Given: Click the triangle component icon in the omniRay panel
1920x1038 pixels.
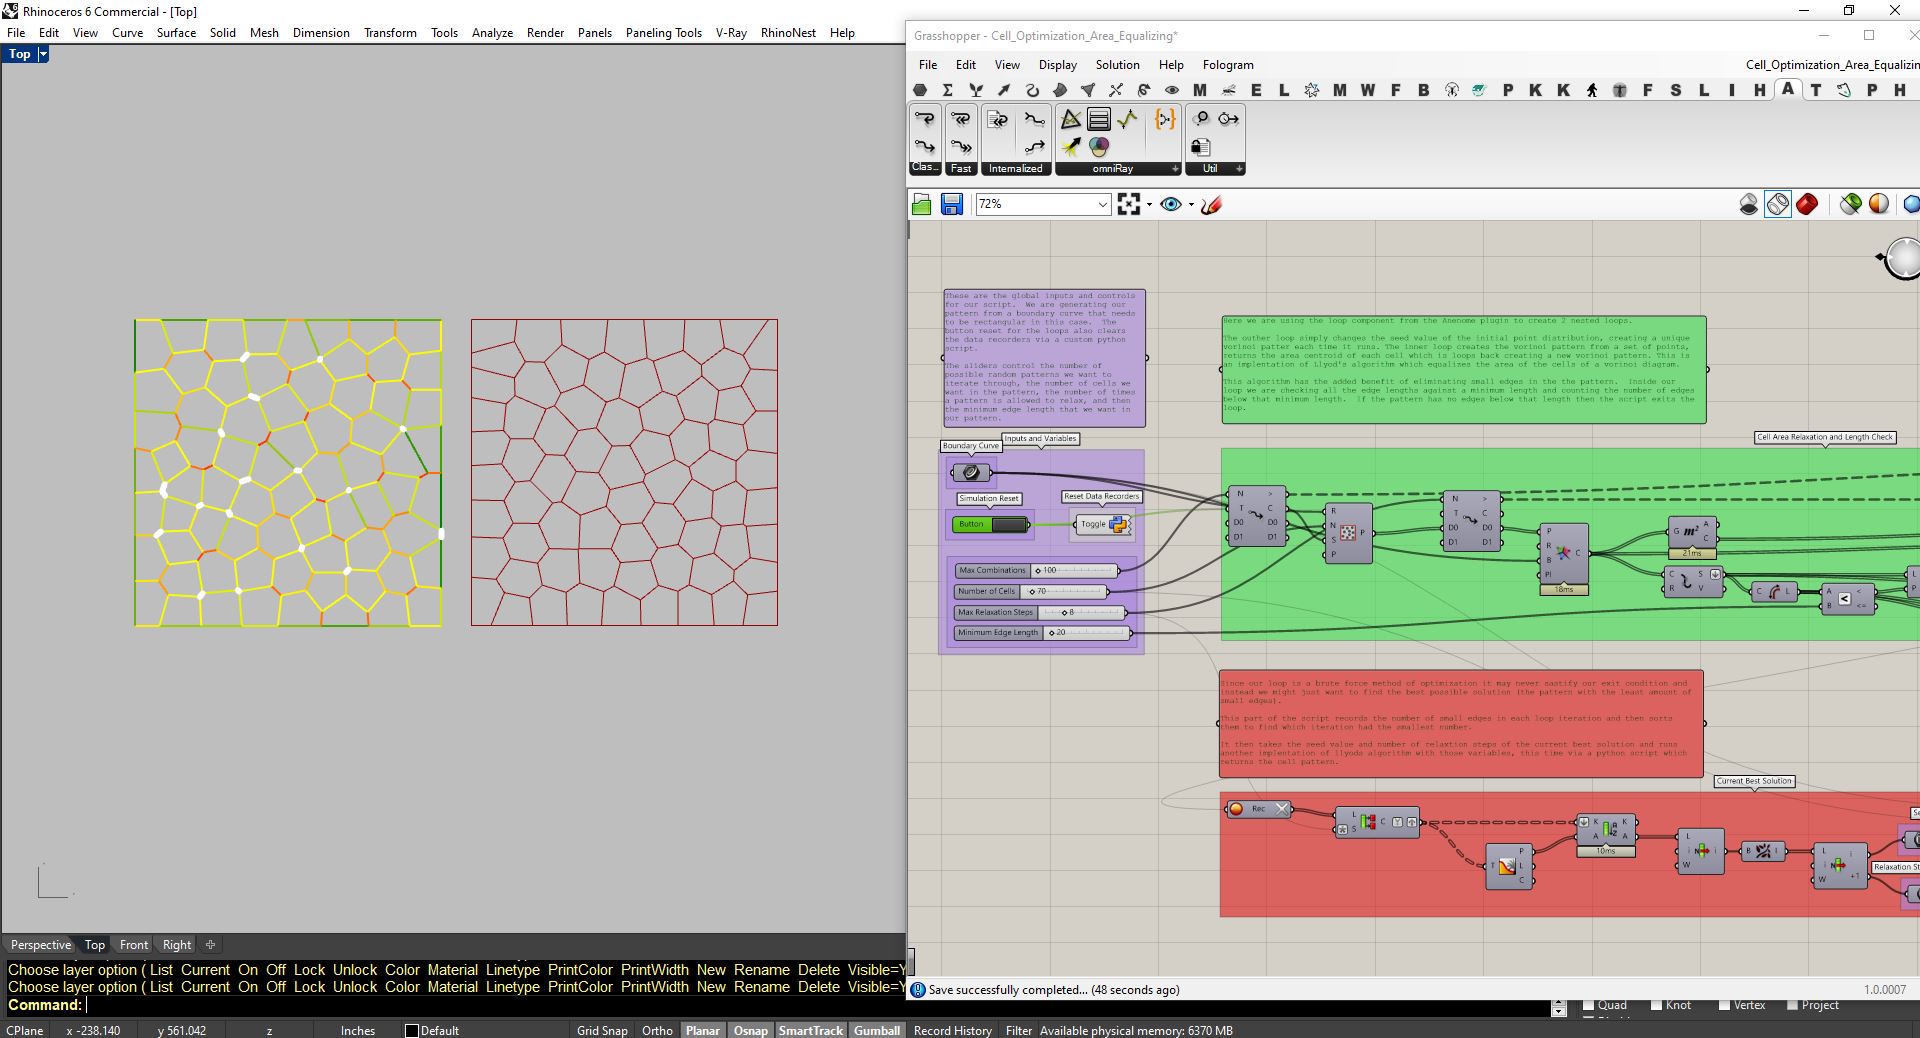Looking at the screenshot, I should (x=1070, y=119).
